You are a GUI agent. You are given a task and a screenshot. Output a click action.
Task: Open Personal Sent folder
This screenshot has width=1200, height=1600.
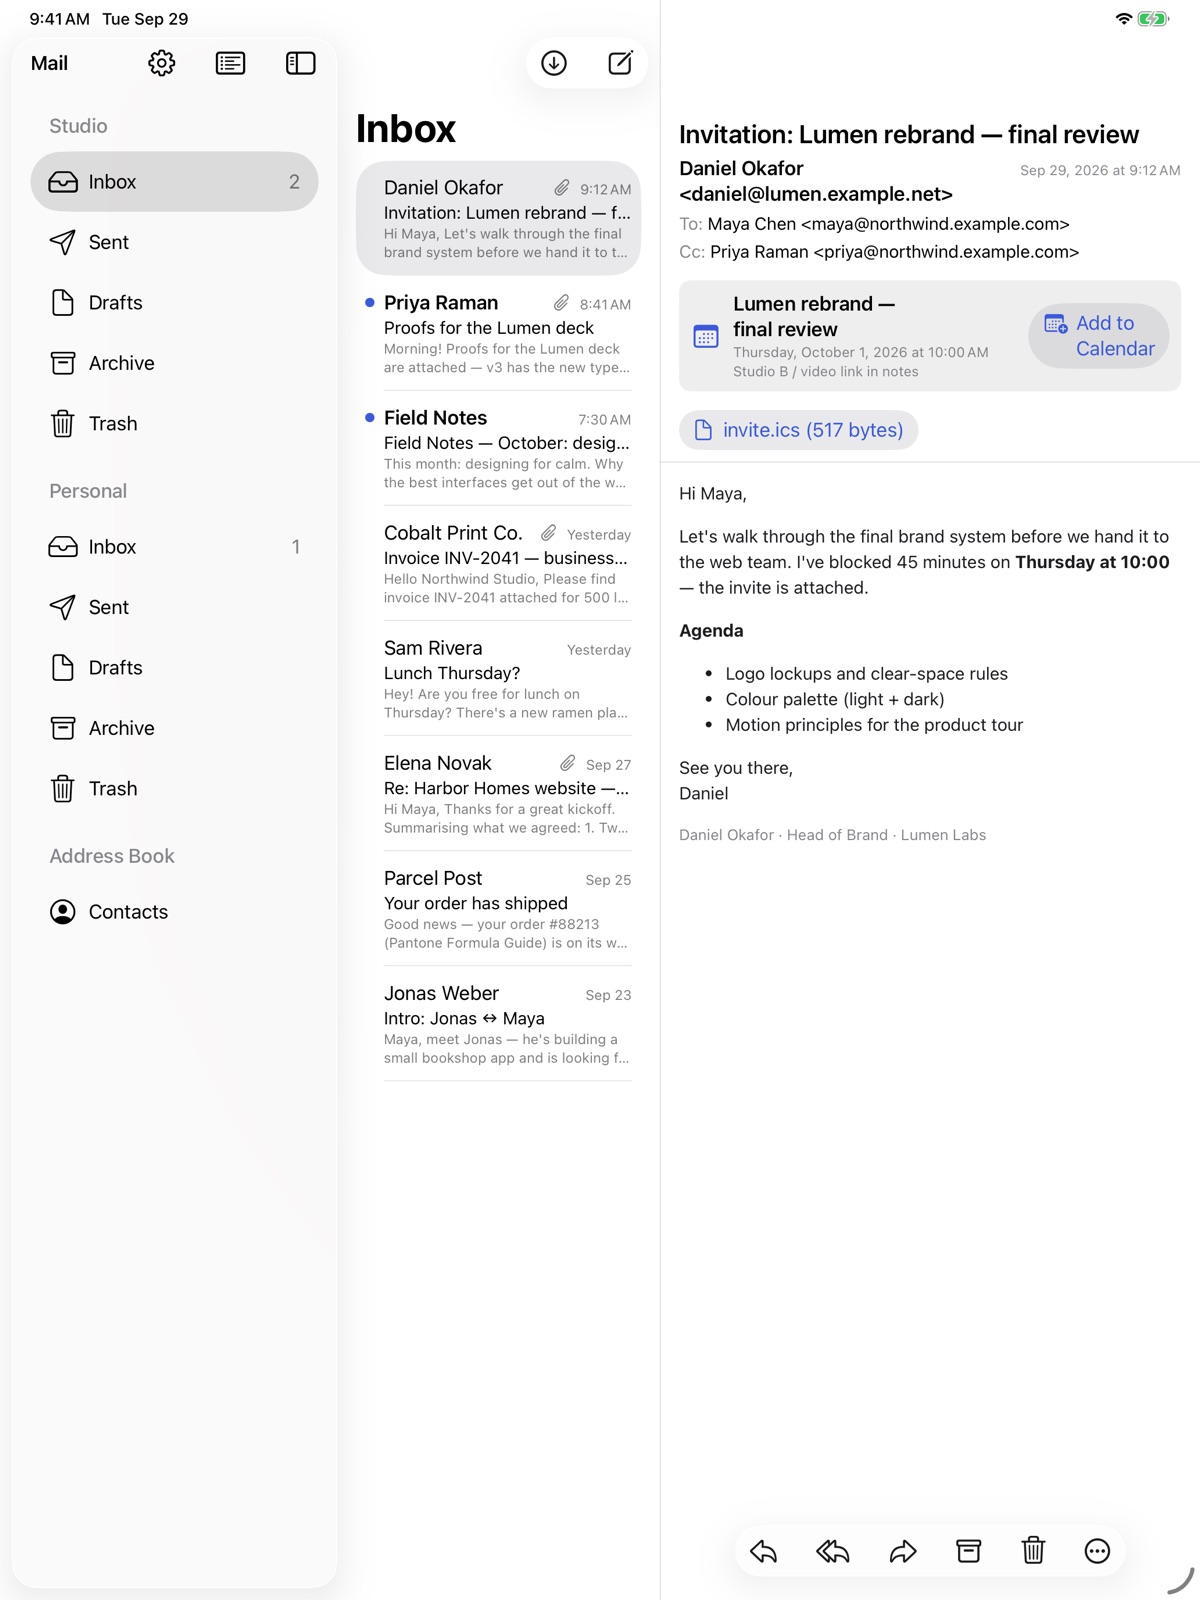click(174, 607)
